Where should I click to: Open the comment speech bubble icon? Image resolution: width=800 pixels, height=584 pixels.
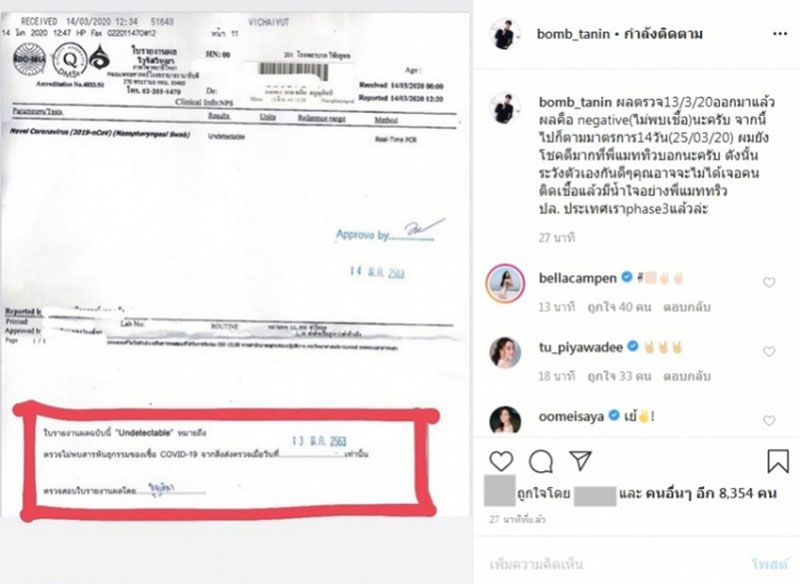point(541,462)
